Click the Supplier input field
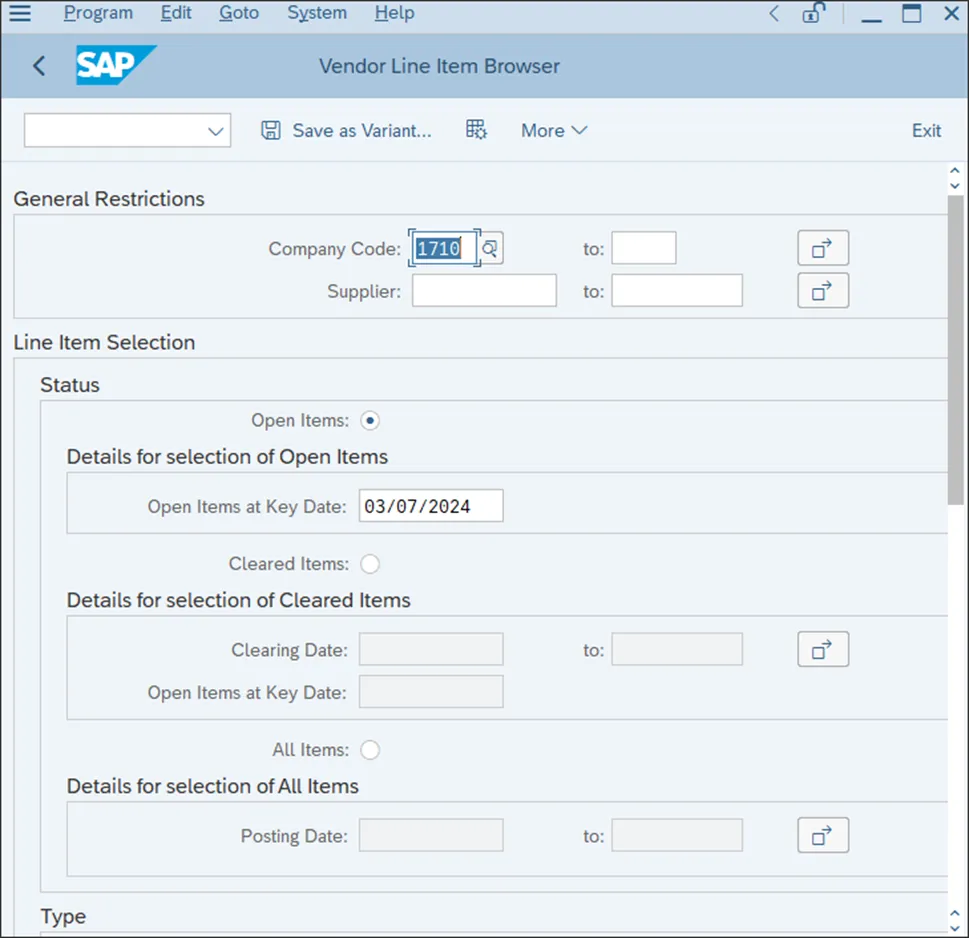The height and width of the screenshot is (938, 969). point(484,291)
